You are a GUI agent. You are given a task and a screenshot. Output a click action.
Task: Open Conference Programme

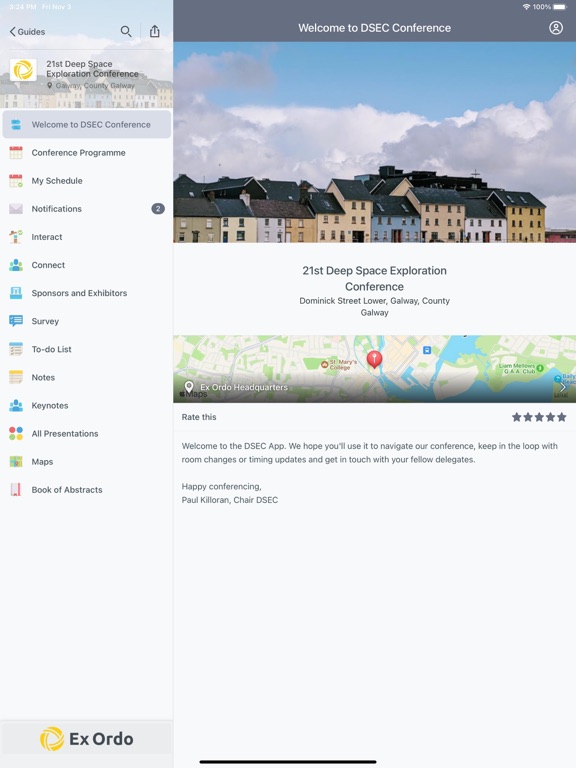[x=87, y=153]
